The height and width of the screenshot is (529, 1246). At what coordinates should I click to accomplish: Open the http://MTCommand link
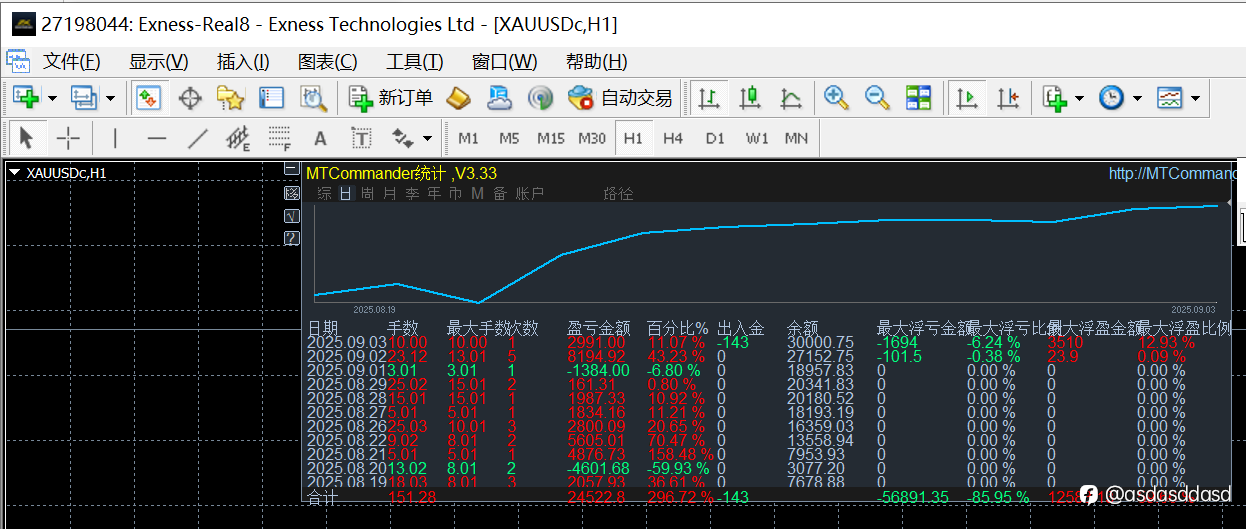tap(1173, 174)
